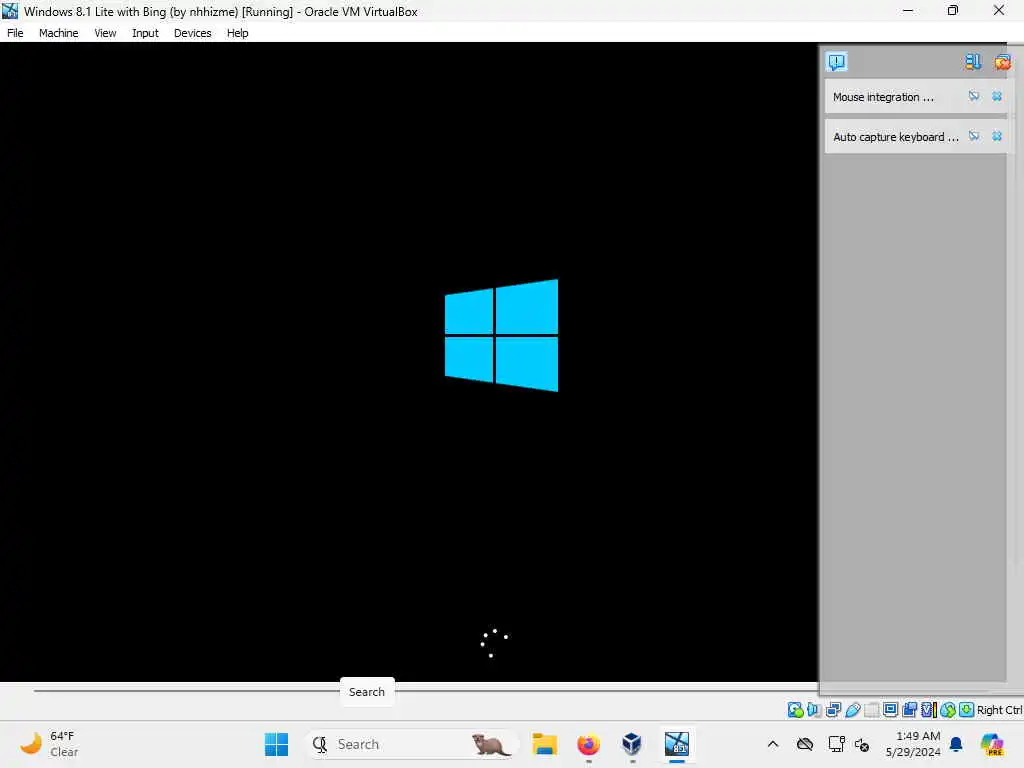Open Firefox from the taskbar
Image resolution: width=1024 pixels, height=768 pixels.
click(x=588, y=744)
